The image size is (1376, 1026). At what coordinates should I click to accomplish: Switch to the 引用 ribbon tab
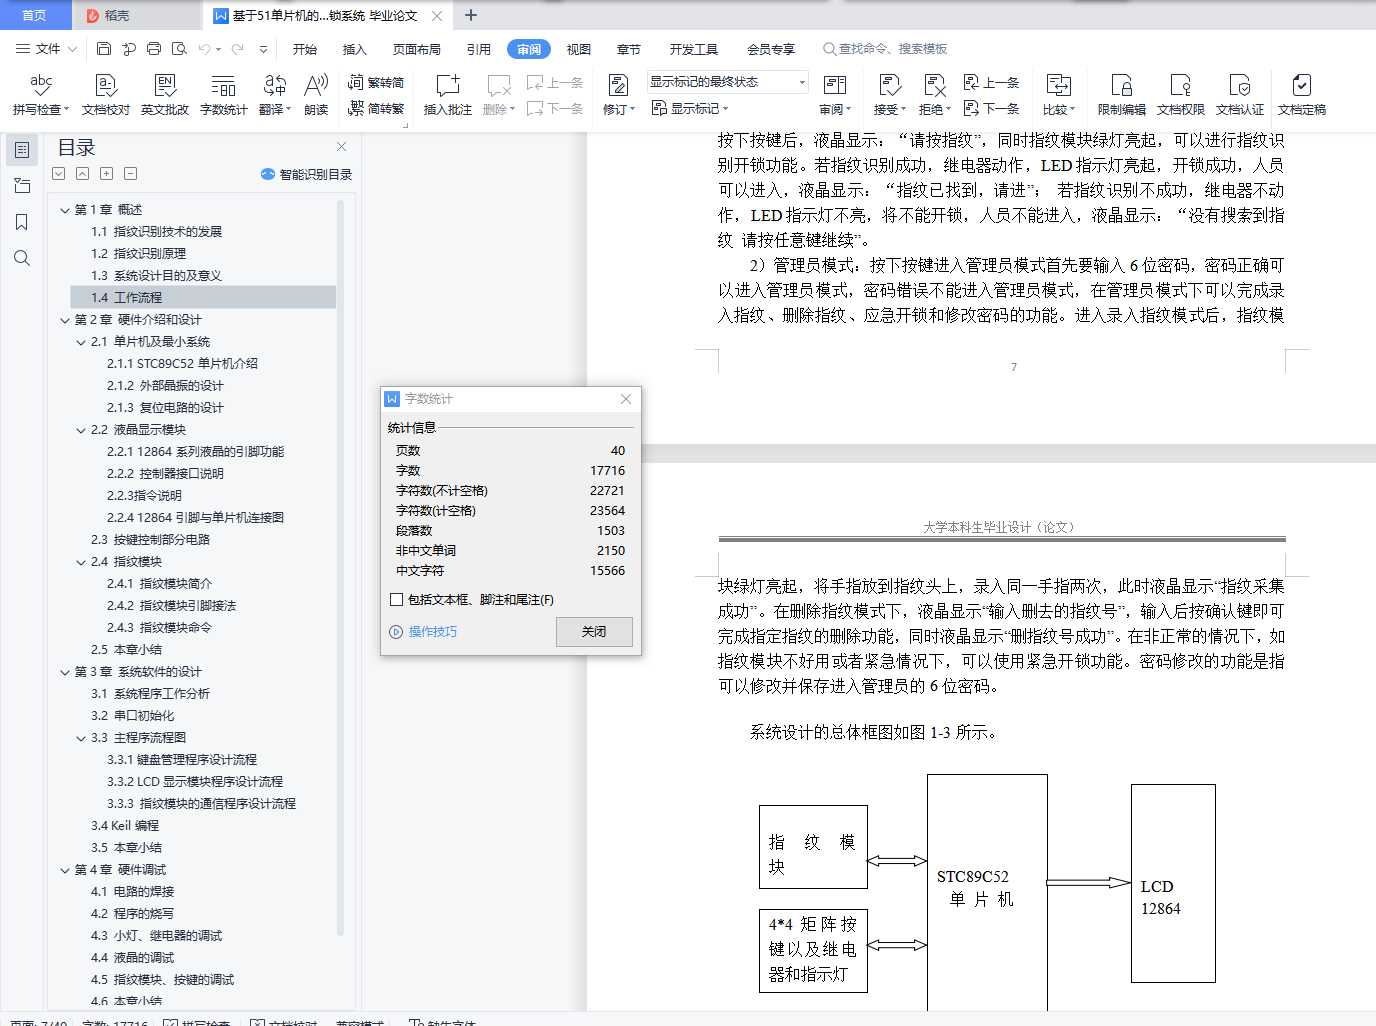(479, 49)
